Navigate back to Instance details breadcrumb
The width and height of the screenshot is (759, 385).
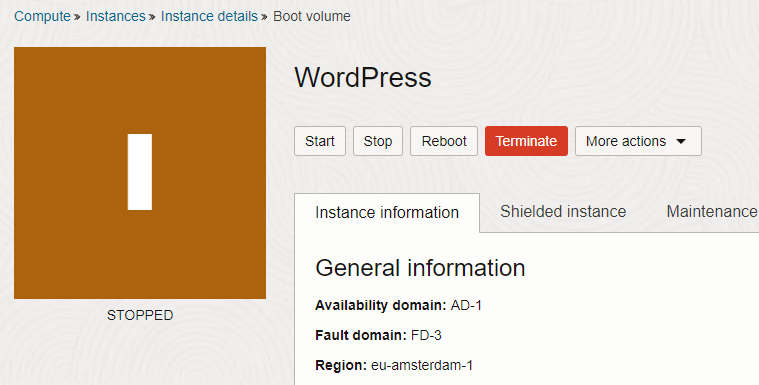209,16
